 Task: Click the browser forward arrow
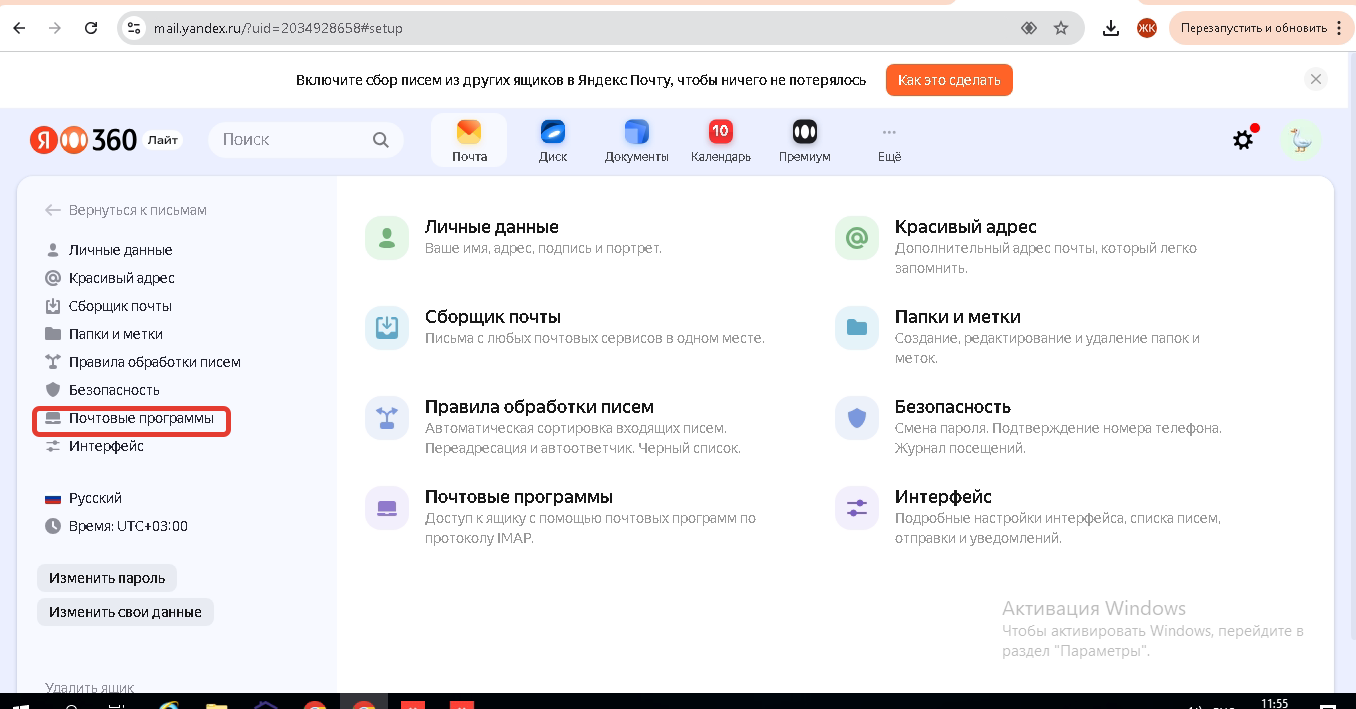(x=56, y=28)
